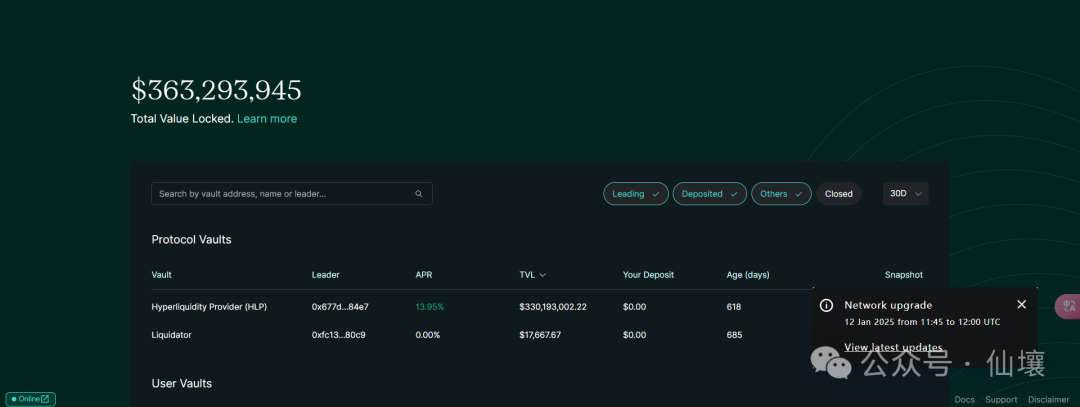The height and width of the screenshot is (407, 1080).
Task: Open the Support footer link
Action: [1001, 400]
